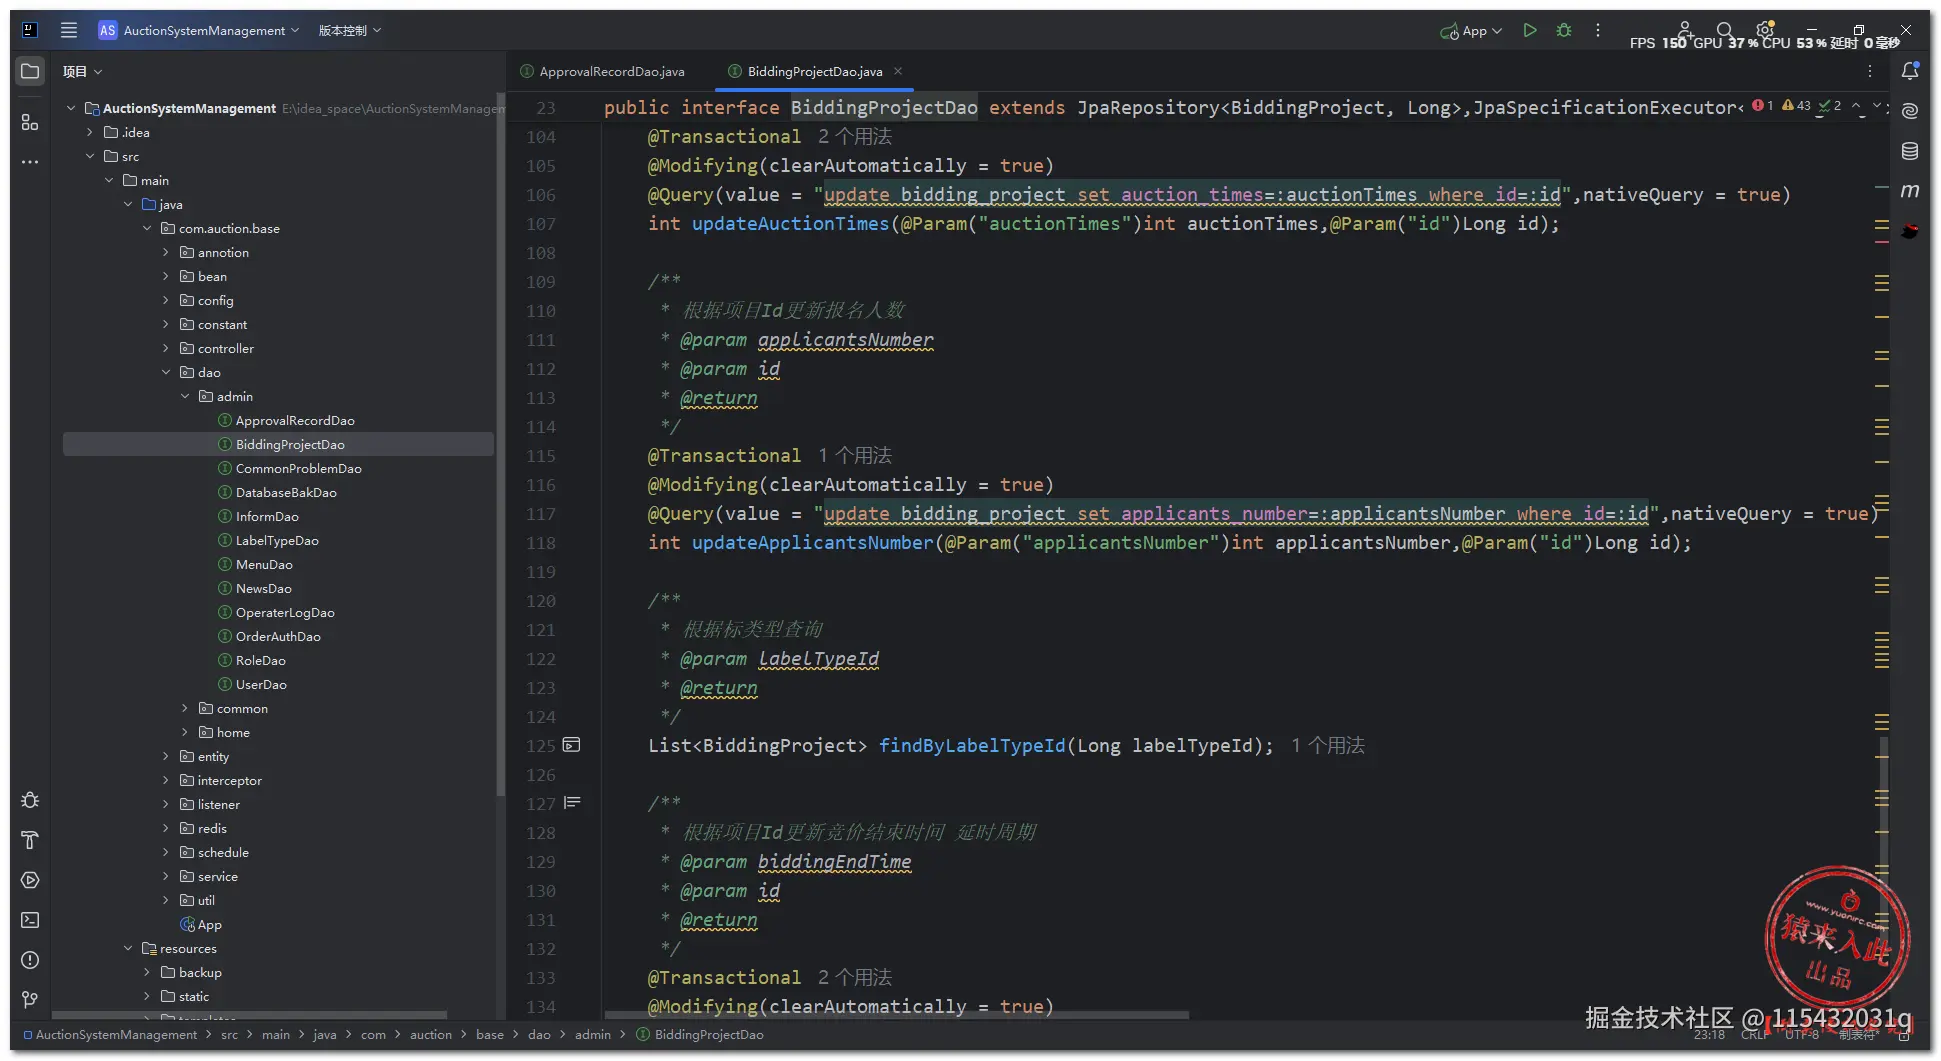Open the Problems tool window
The image size is (1941, 1061).
click(x=30, y=960)
